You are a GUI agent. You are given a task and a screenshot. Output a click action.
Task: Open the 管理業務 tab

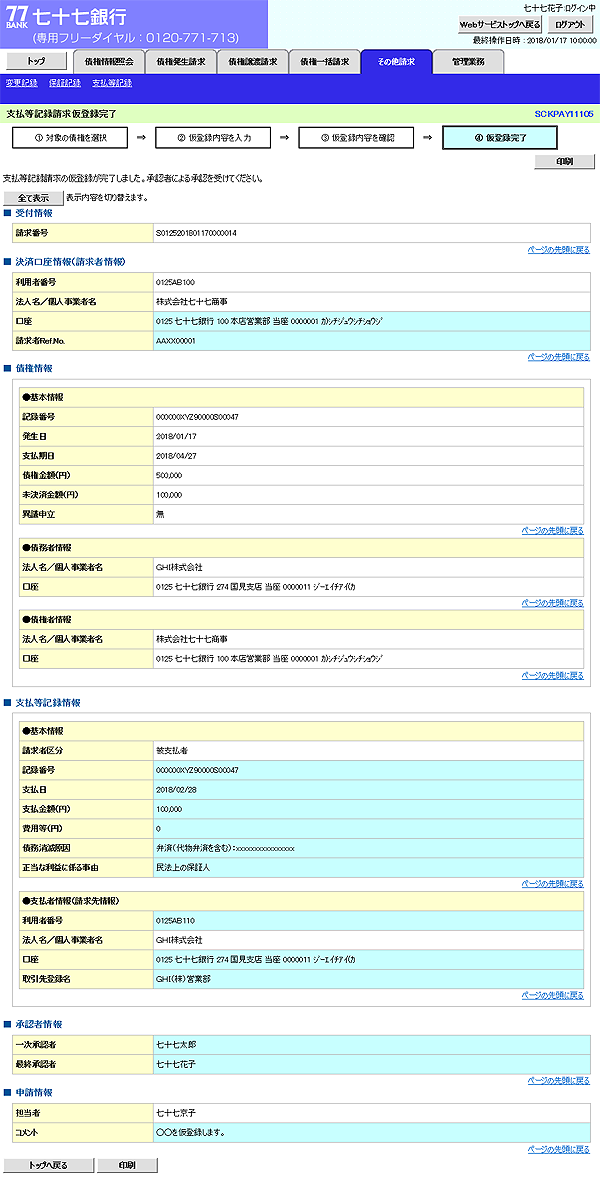tap(468, 62)
